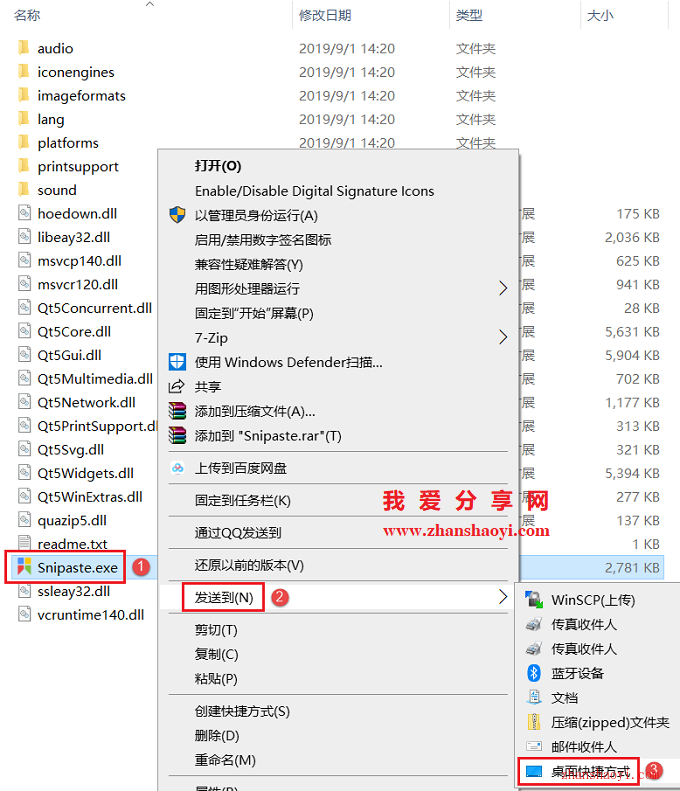Click the Bluetooth icon for 蓝牙设备
The image size is (680, 791).
534,672
